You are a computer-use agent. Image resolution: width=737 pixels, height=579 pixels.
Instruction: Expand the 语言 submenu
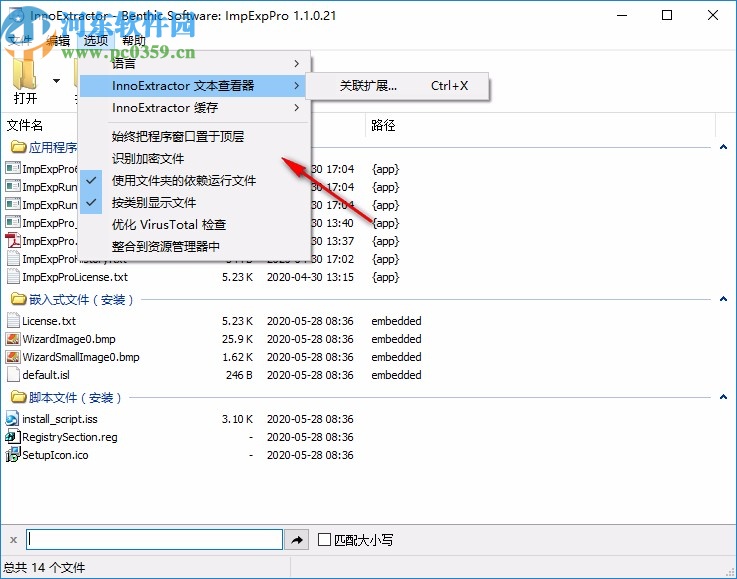[195, 63]
